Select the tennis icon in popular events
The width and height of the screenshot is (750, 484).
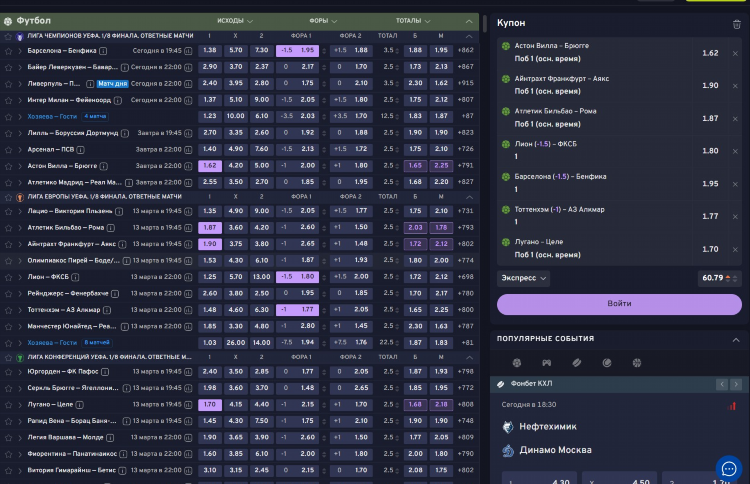(x=607, y=363)
